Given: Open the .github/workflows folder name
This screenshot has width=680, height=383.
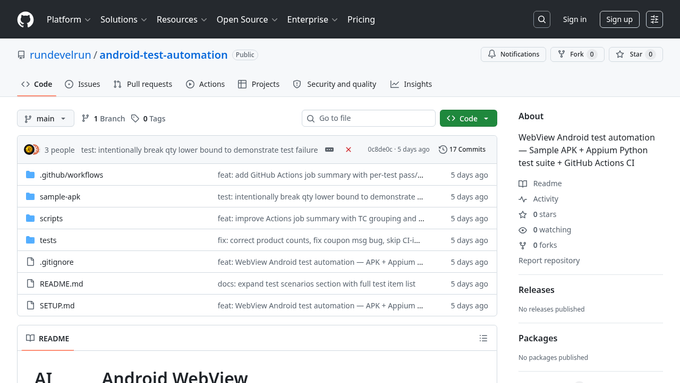Looking at the screenshot, I should click(x=72, y=175).
